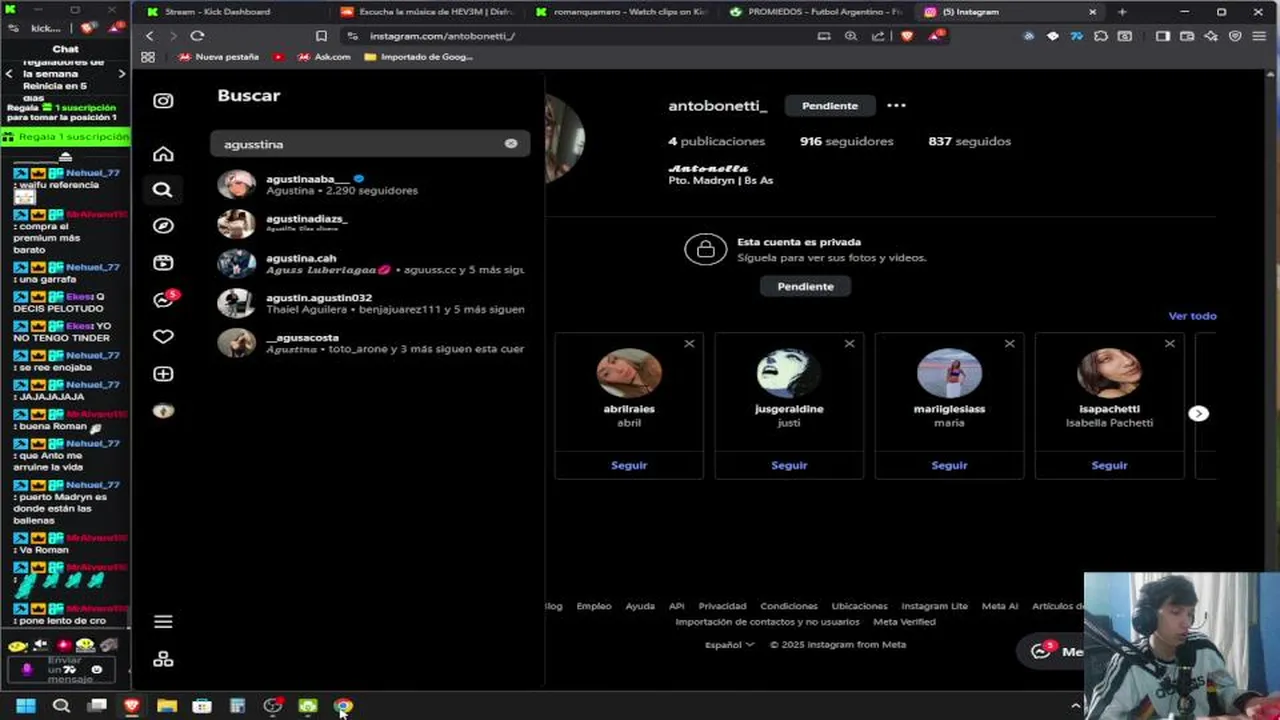Screen dimensions: 1280x720
Task: Follow mariiglesiass with Seguir
Action: point(949,465)
